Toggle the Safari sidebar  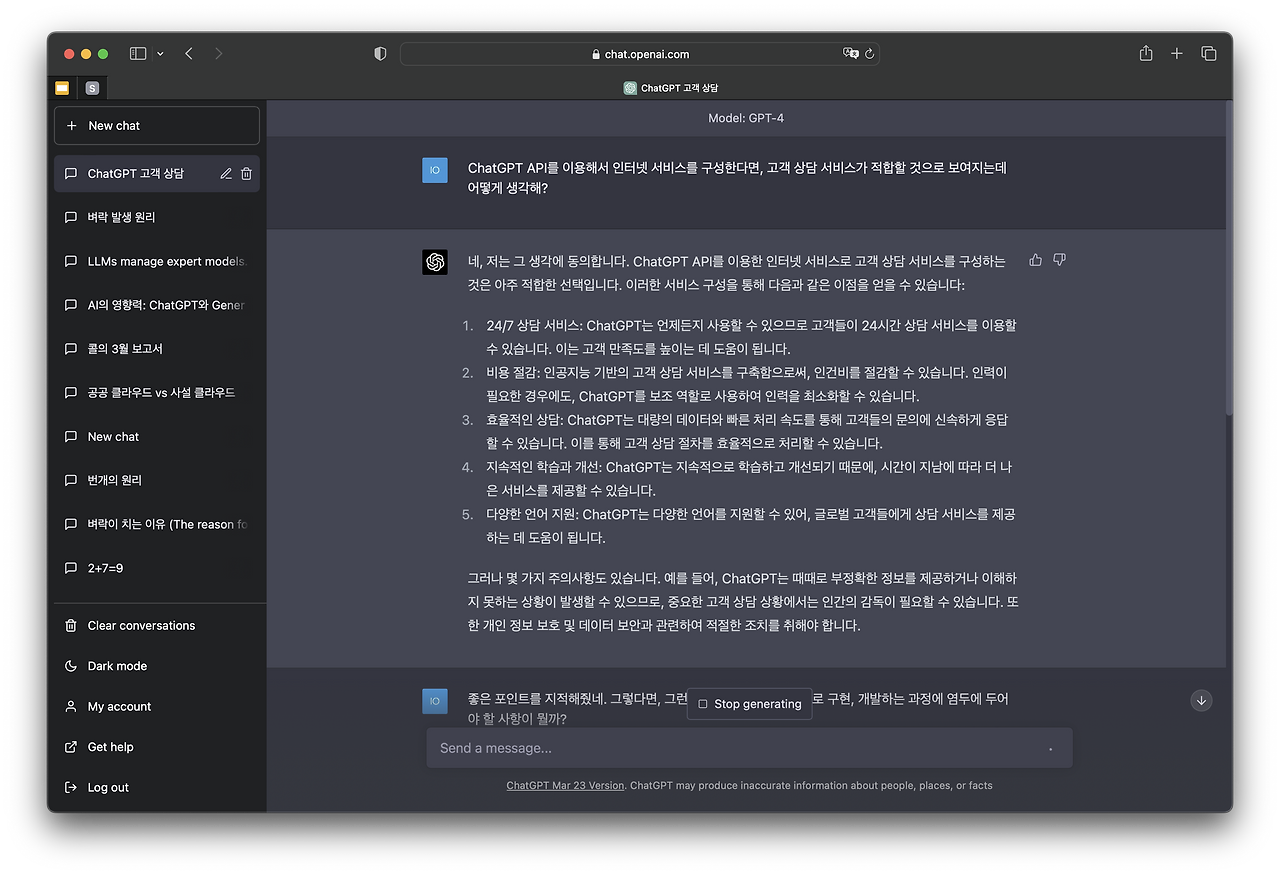point(137,53)
